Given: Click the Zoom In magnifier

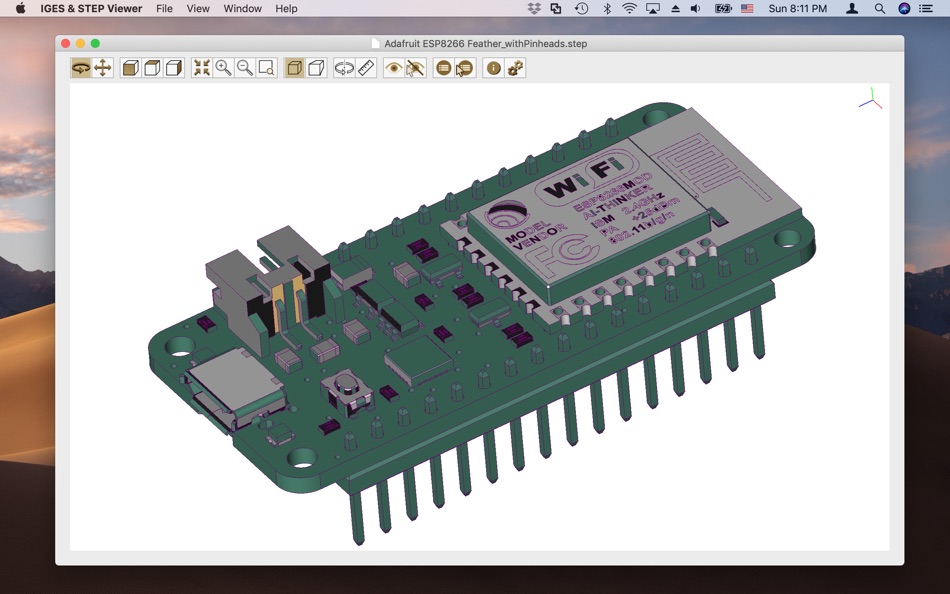Looking at the screenshot, I should pos(224,68).
